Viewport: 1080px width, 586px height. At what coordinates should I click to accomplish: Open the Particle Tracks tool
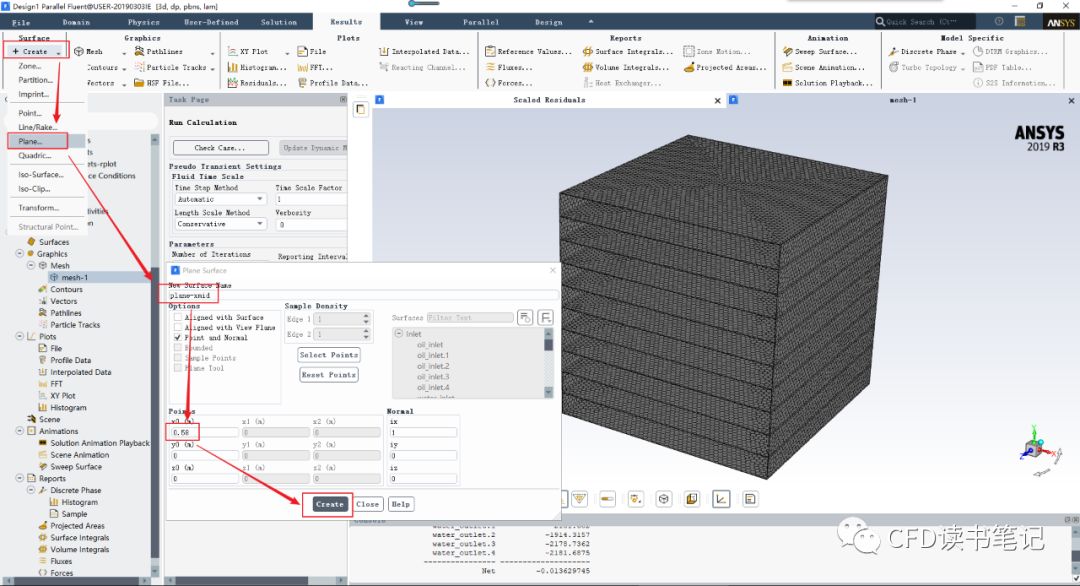[170, 67]
